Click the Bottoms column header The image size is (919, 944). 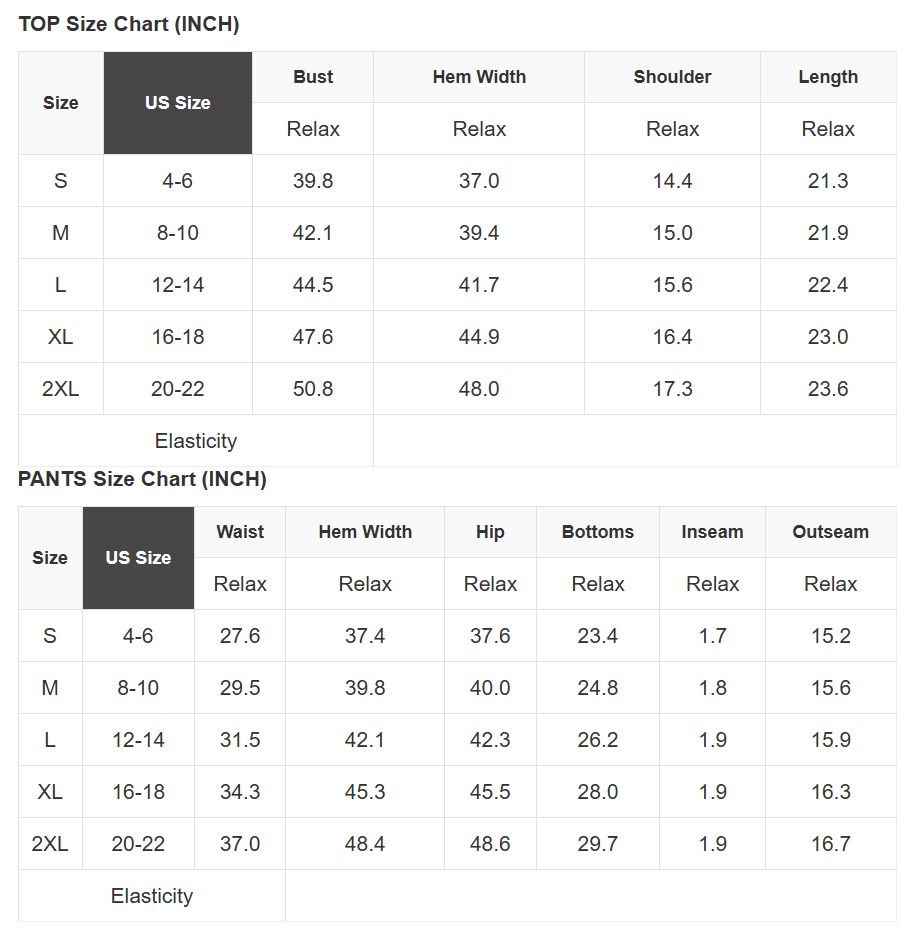[x=598, y=532]
